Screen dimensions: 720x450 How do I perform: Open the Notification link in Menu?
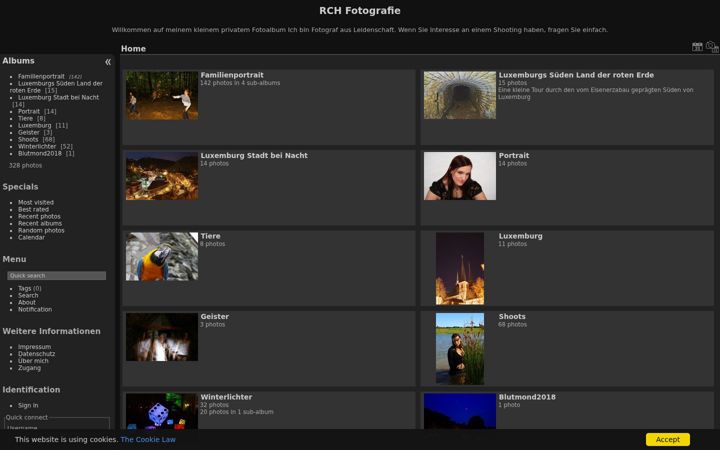click(x=35, y=309)
